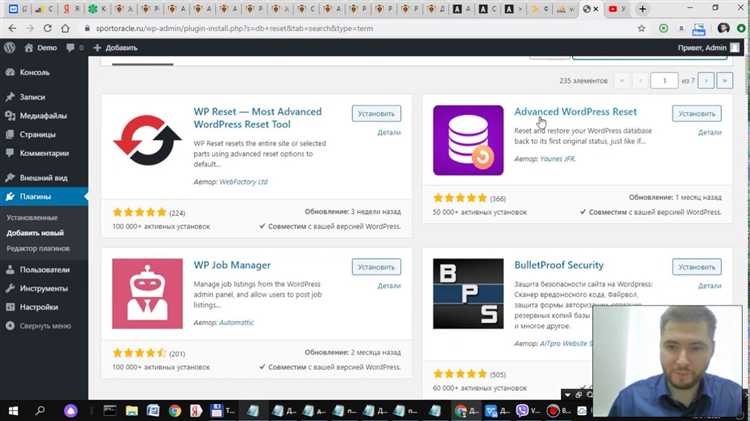750x421 pixels.
Task: Click the comments bubble in admin bar
Action: pos(70,48)
